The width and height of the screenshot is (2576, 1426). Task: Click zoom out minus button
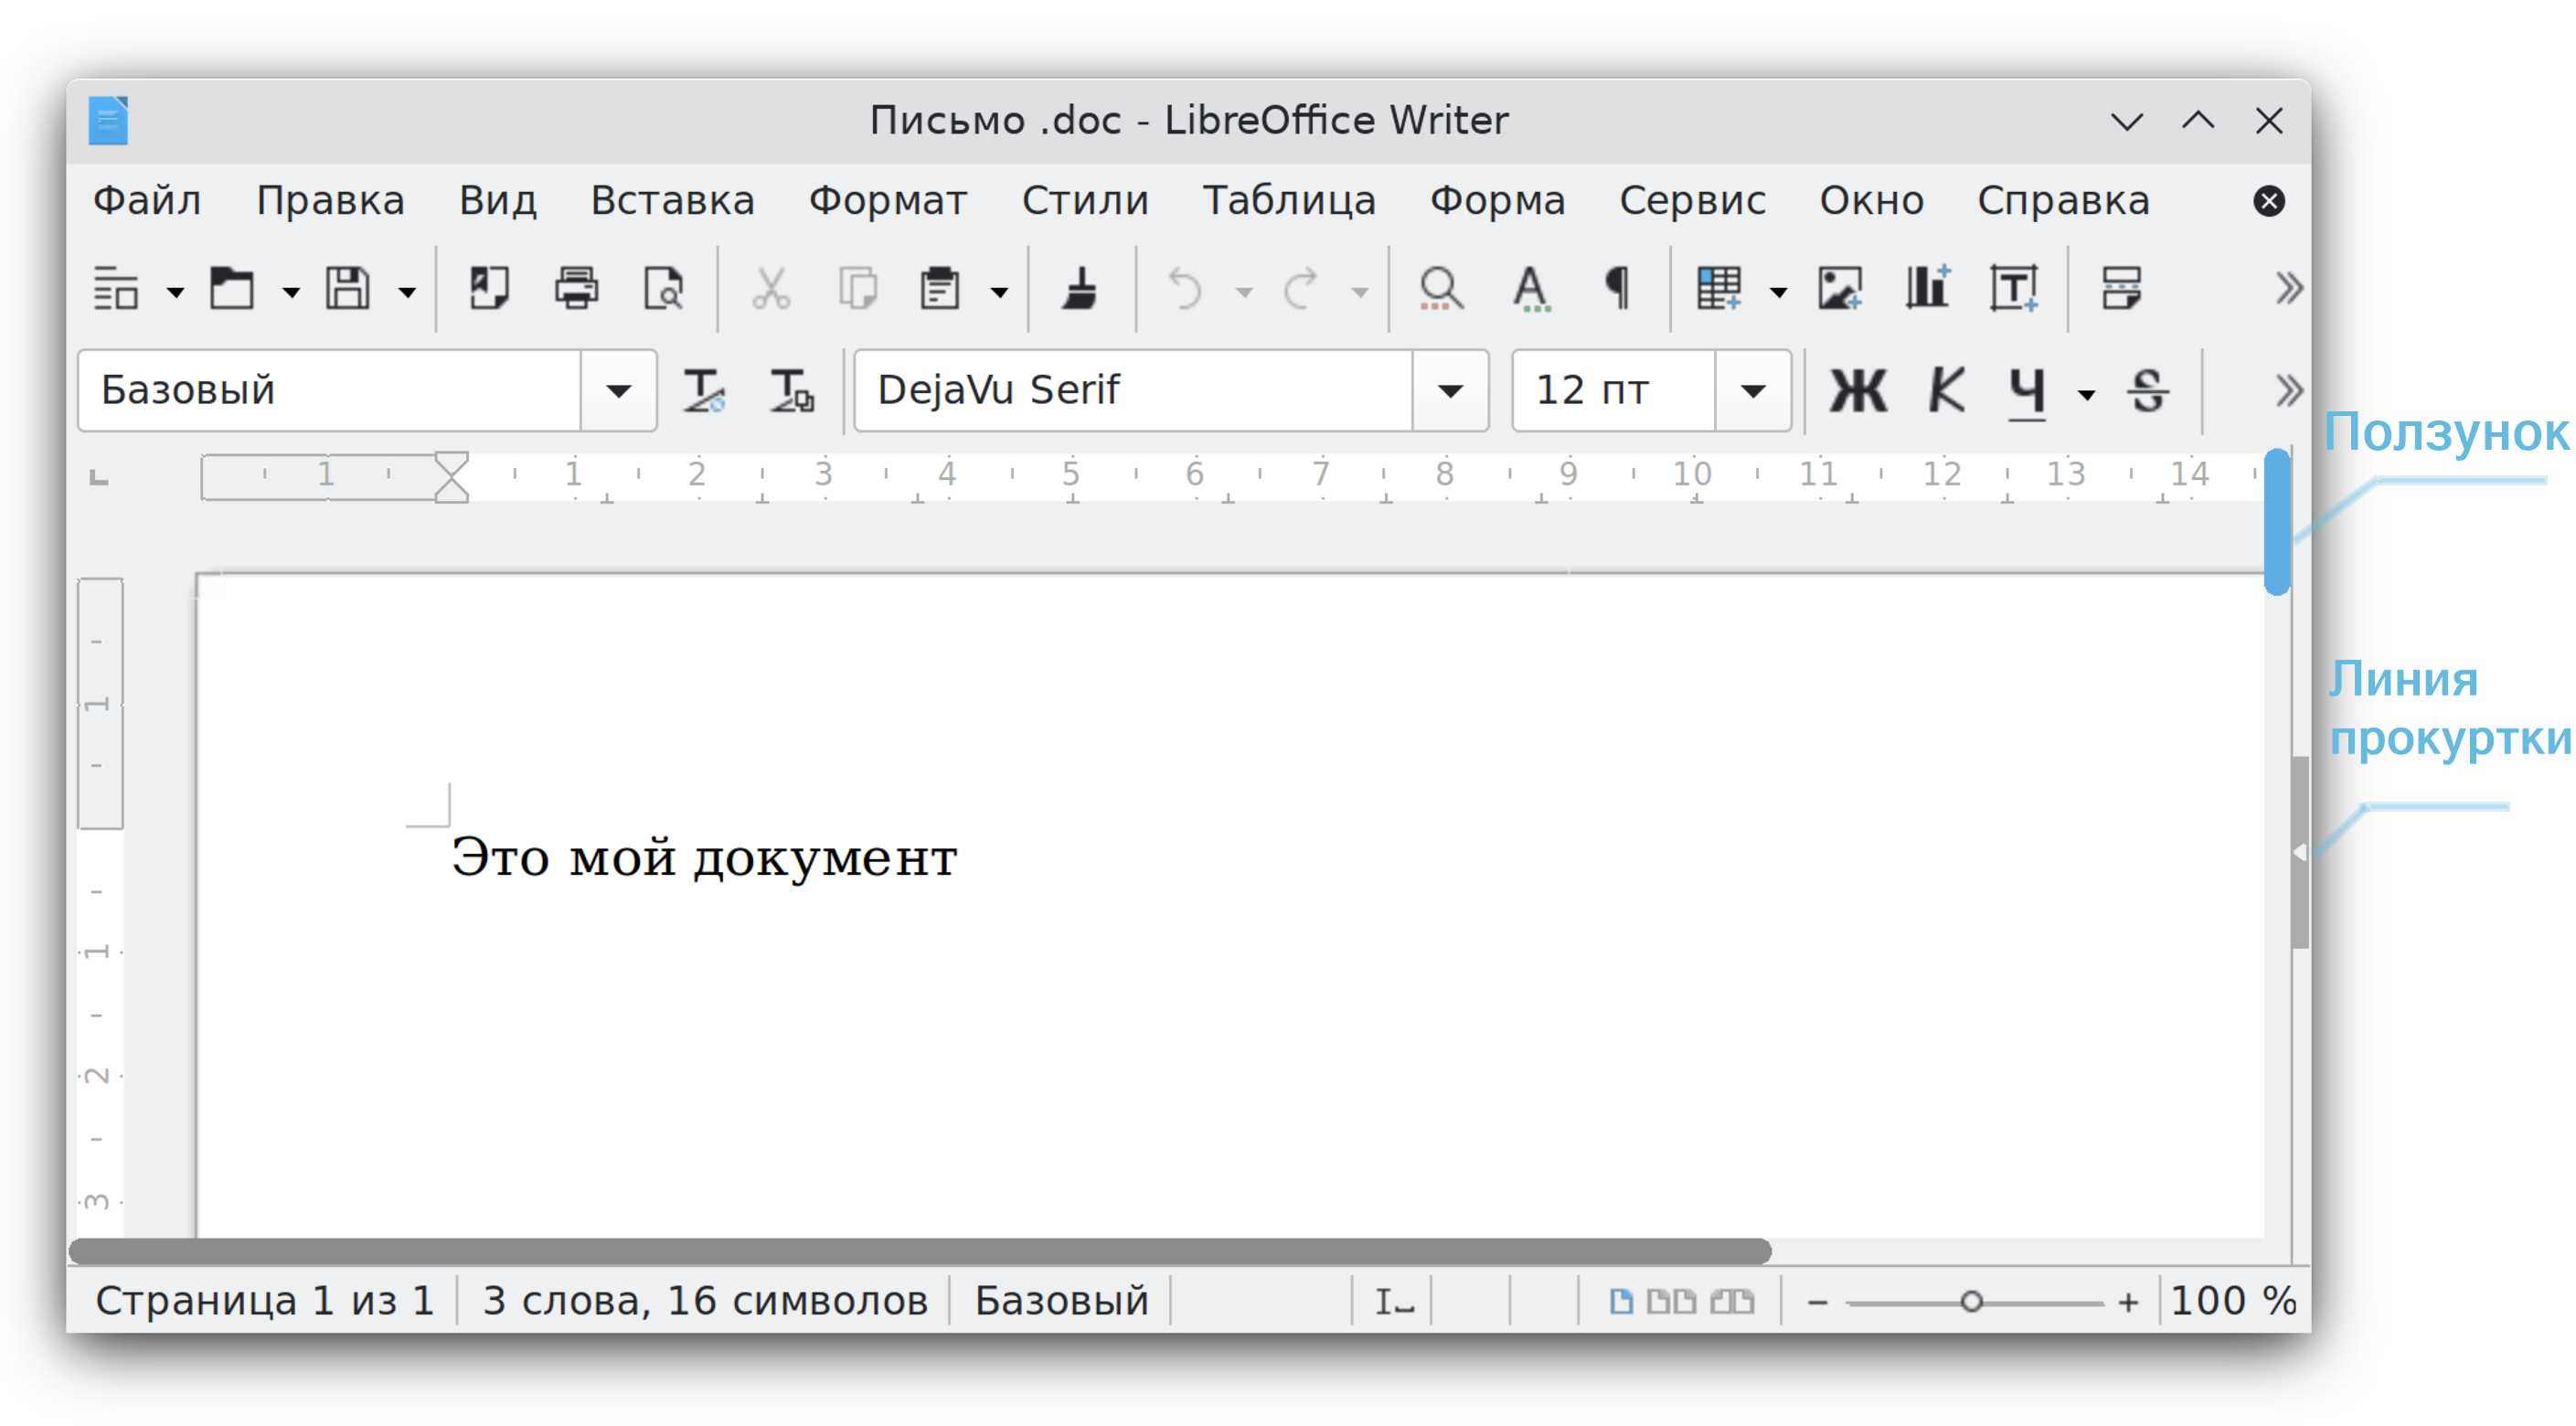point(1818,1303)
